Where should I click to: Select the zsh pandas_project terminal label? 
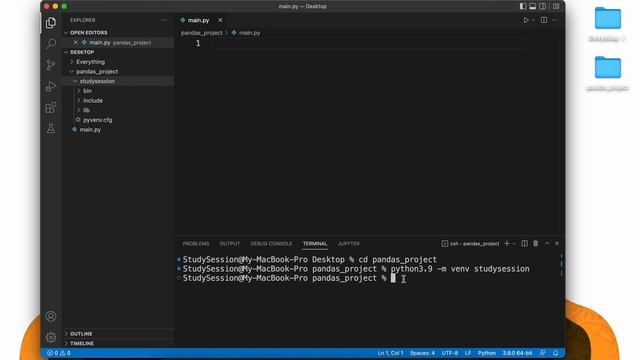[x=470, y=244]
